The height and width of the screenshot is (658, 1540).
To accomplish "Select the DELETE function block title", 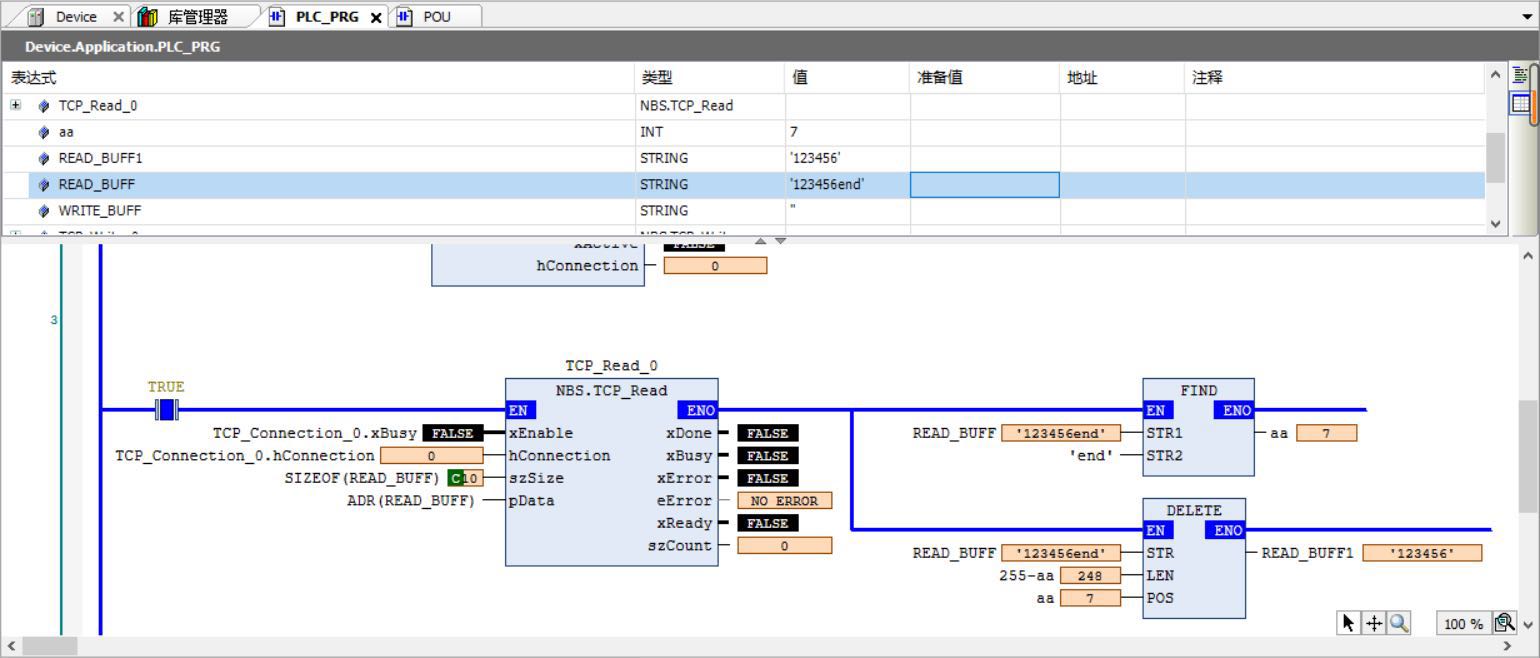I will pos(1194,511).
